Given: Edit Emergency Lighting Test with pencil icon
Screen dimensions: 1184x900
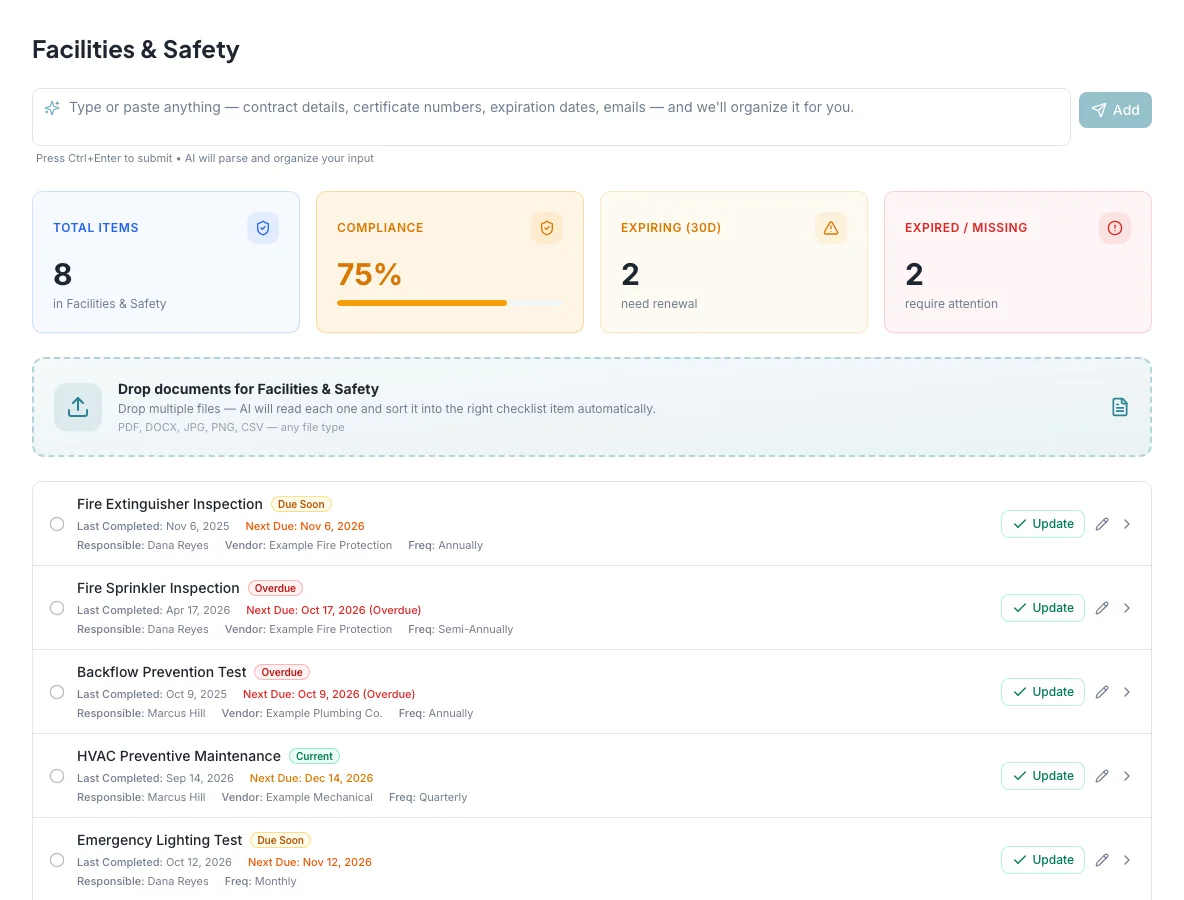Looking at the screenshot, I should click(x=1102, y=860).
